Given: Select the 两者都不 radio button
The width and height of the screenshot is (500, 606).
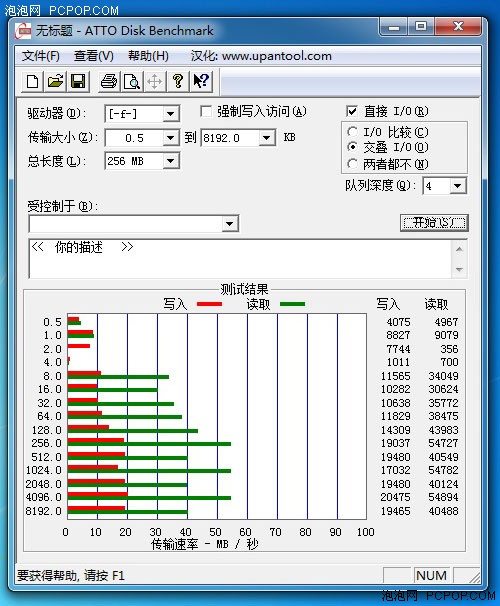Looking at the screenshot, I should pos(352,164).
